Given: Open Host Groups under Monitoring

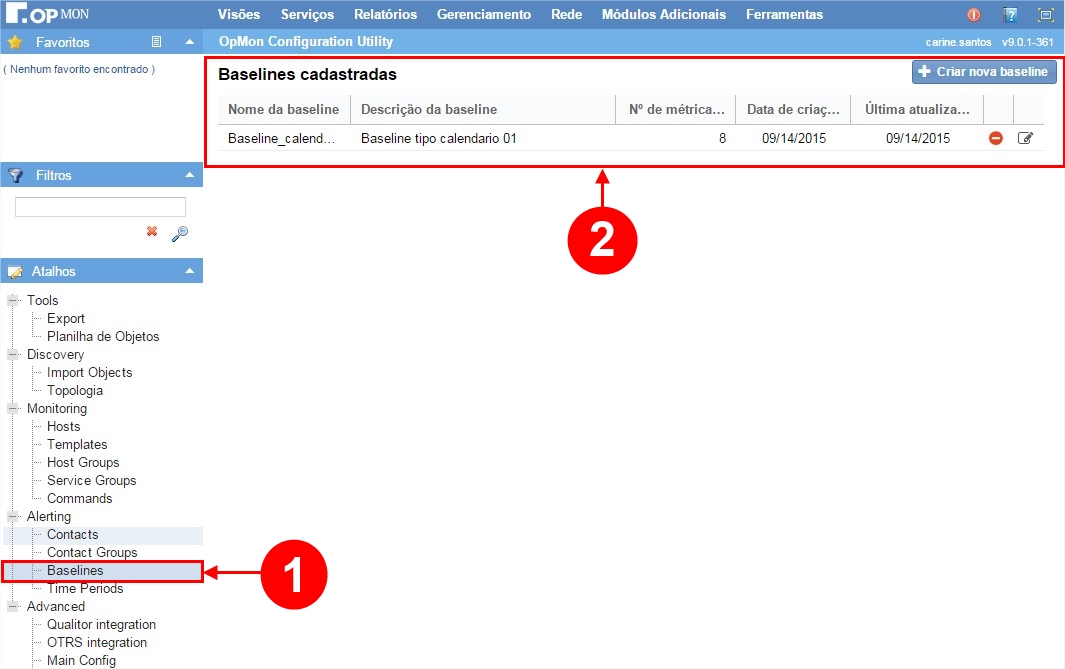Looking at the screenshot, I should click(x=83, y=462).
